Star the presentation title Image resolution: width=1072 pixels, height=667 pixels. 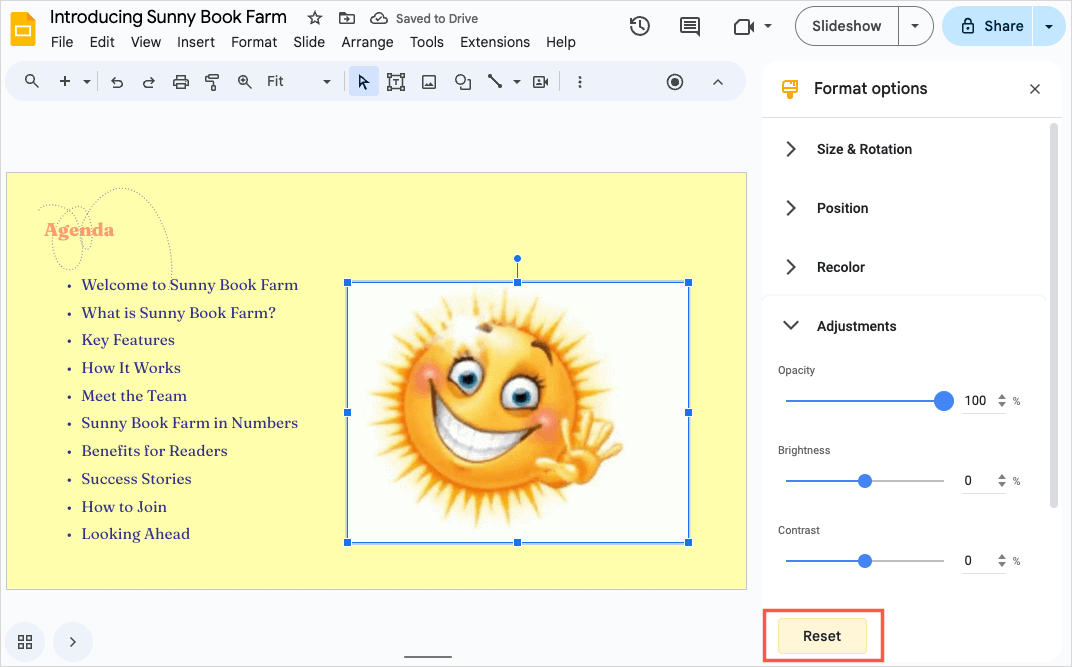[315, 18]
